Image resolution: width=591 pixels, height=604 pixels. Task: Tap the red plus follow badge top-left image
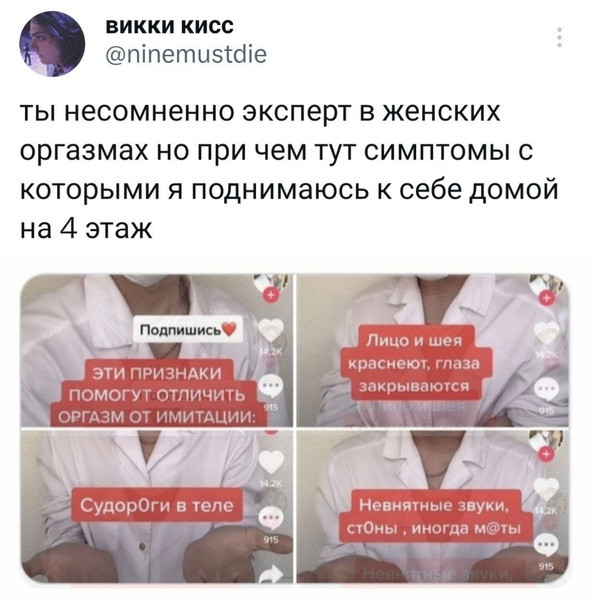pos(270,295)
